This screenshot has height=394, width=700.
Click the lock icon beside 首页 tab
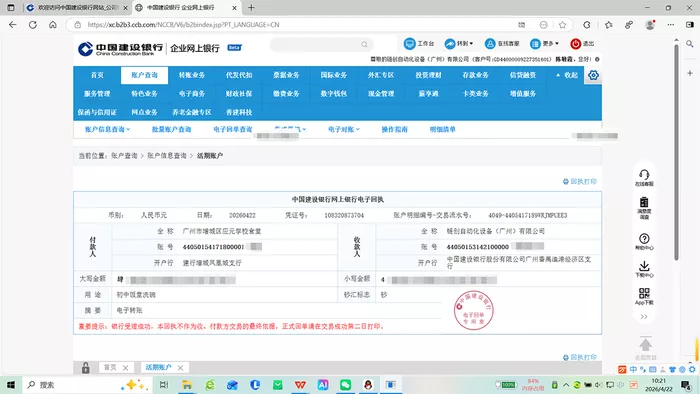86,368
